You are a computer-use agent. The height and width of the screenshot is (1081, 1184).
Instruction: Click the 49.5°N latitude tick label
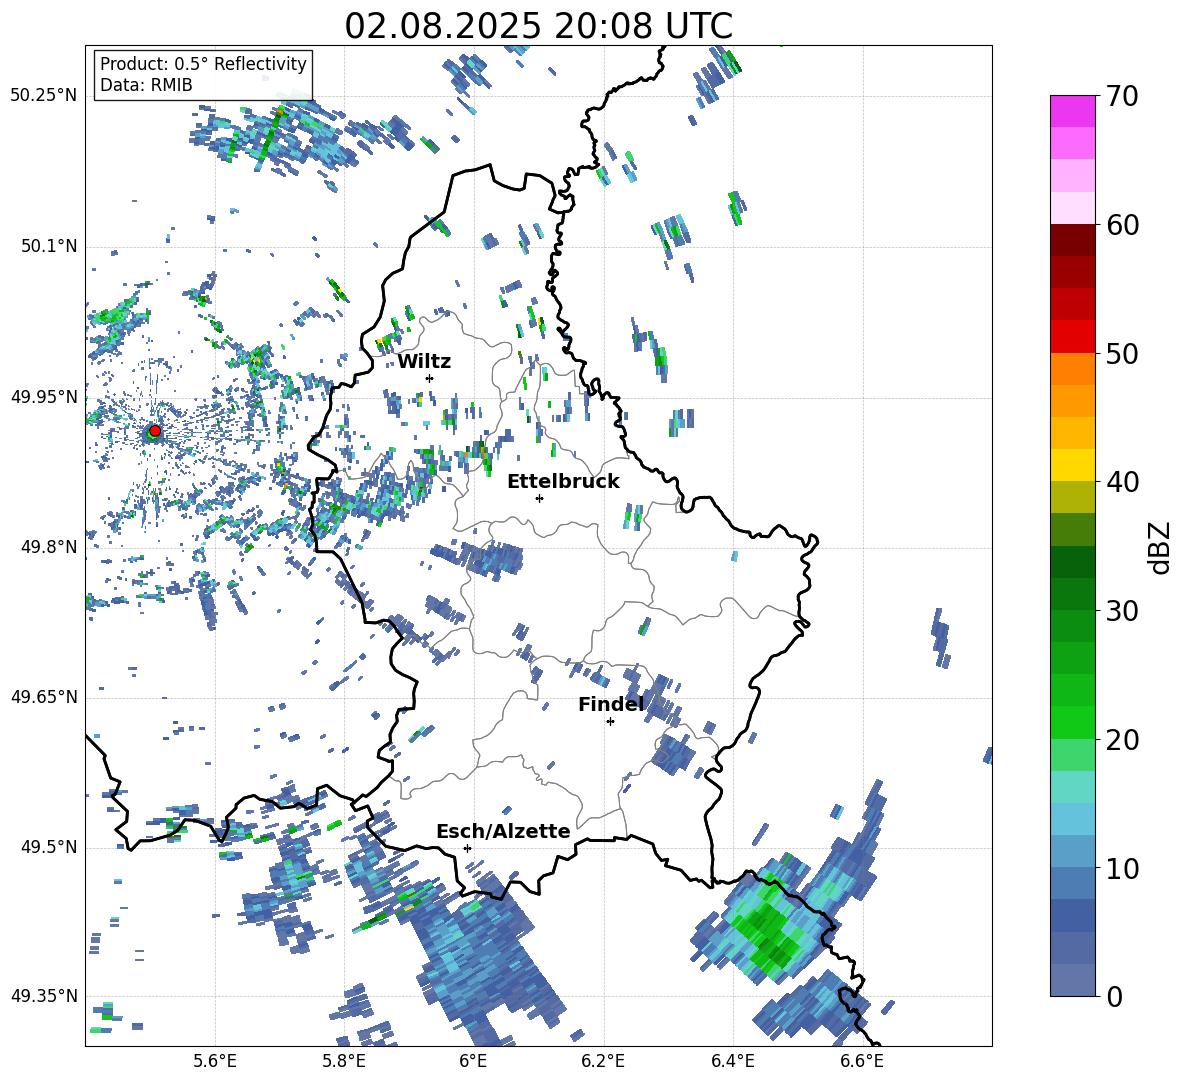pos(49,847)
